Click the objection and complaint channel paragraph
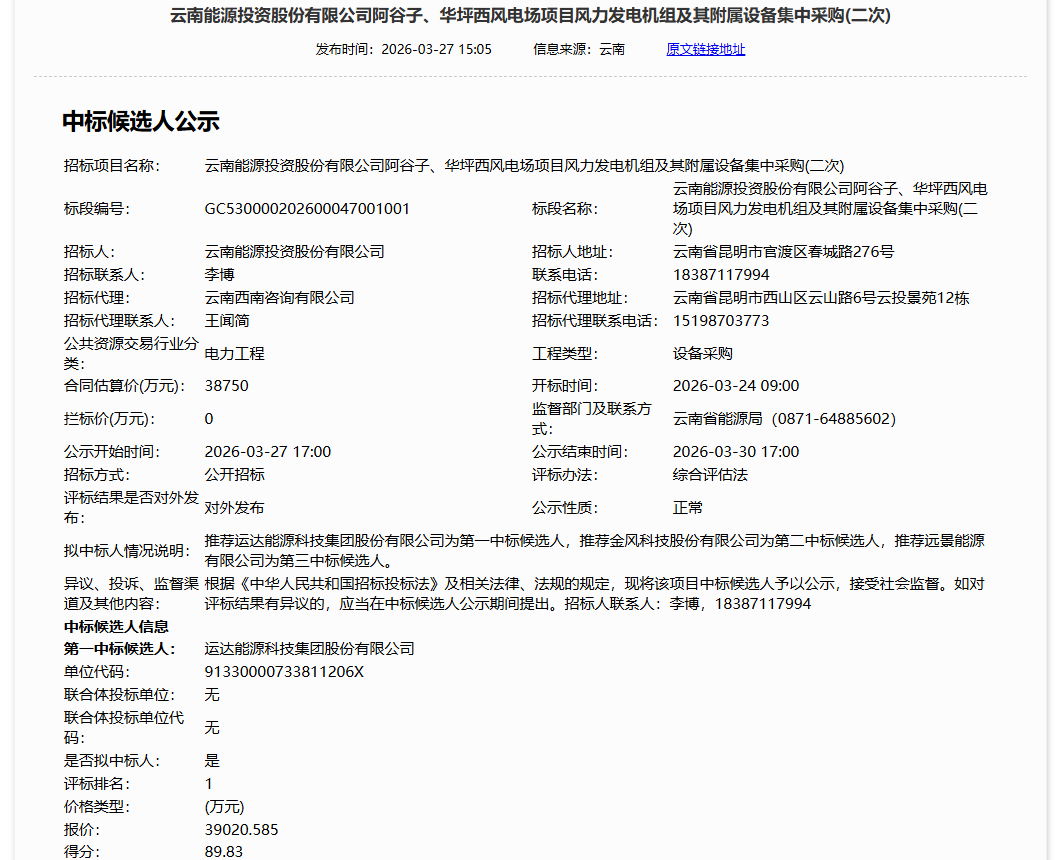Screen dimensions: 1064x860 (x=594, y=594)
